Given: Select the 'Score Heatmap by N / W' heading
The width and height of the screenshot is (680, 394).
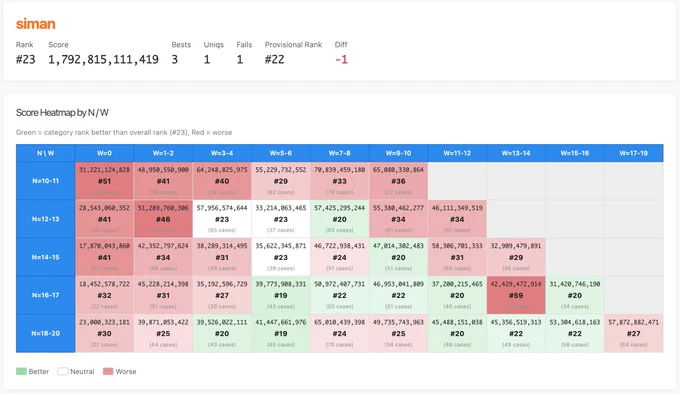Looking at the screenshot, I should pyautogui.click(x=62, y=113).
